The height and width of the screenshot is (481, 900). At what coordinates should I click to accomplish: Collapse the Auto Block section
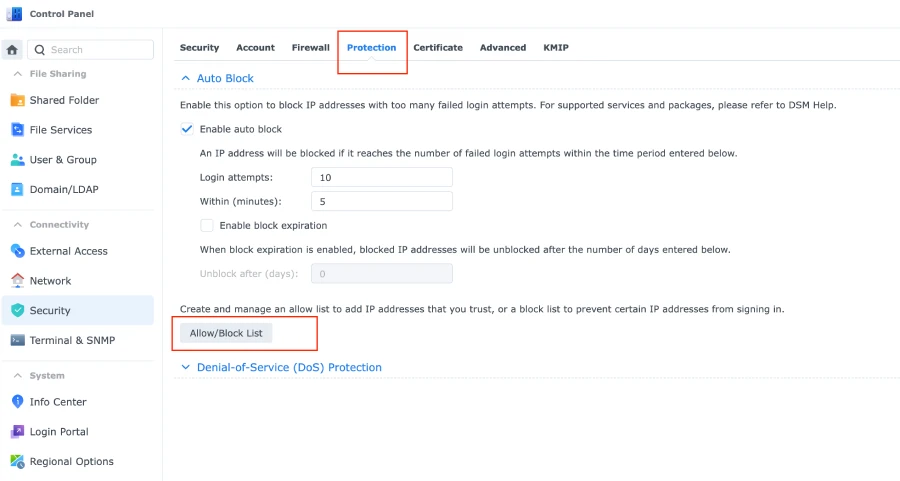click(185, 78)
